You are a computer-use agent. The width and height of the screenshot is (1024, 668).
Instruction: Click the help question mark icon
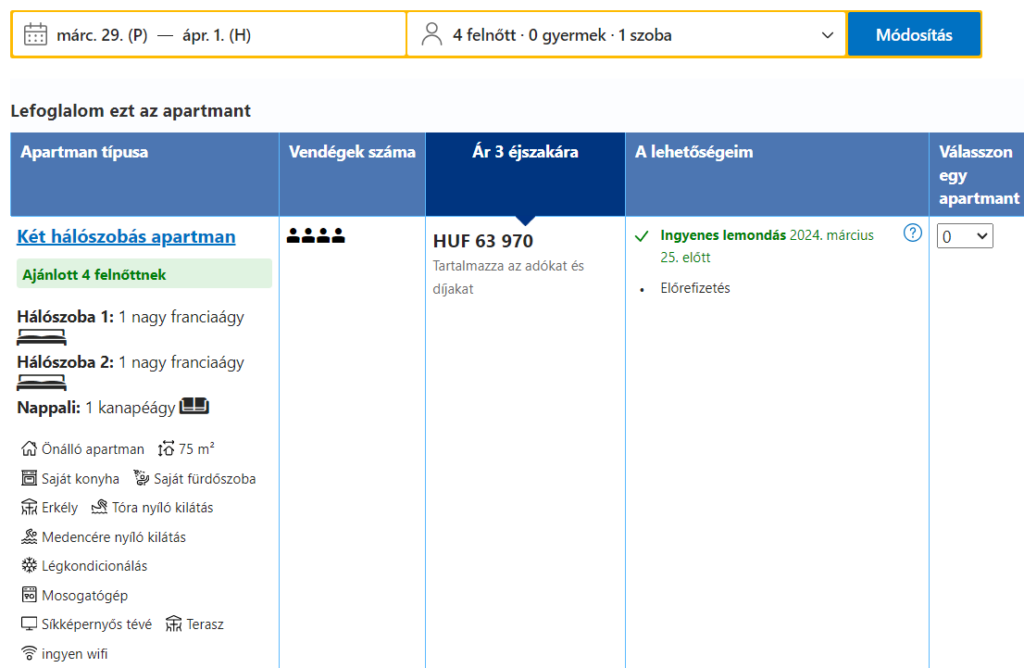click(912, 232)
